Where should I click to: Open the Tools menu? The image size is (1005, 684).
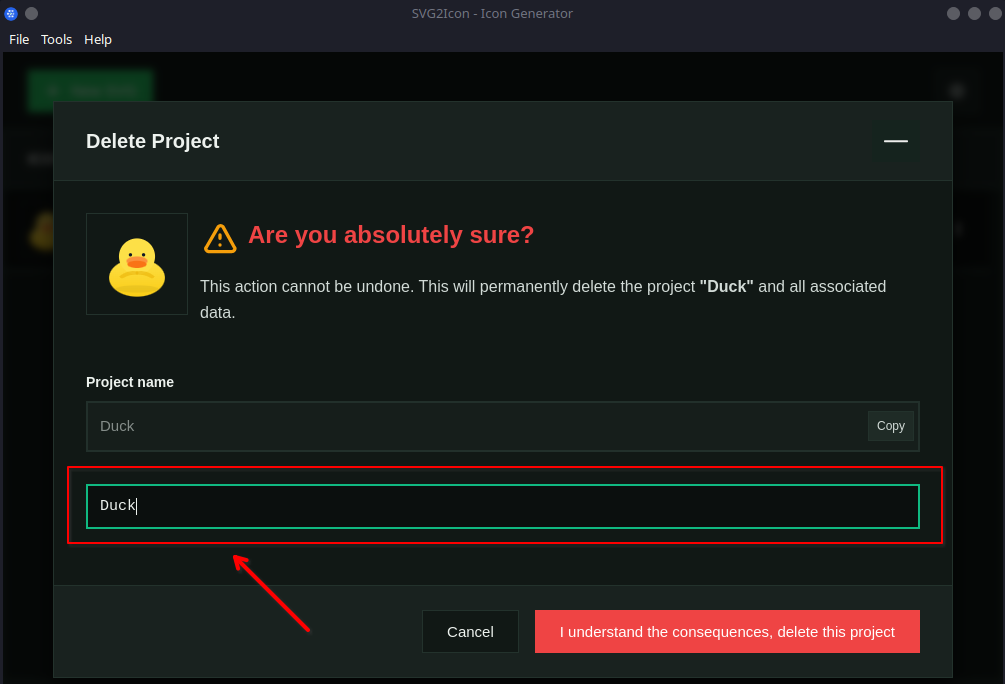56,39
